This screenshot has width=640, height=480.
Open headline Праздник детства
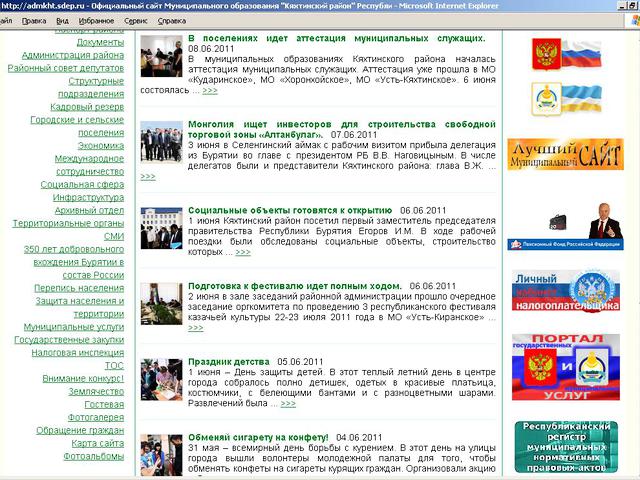pos(229,362)
